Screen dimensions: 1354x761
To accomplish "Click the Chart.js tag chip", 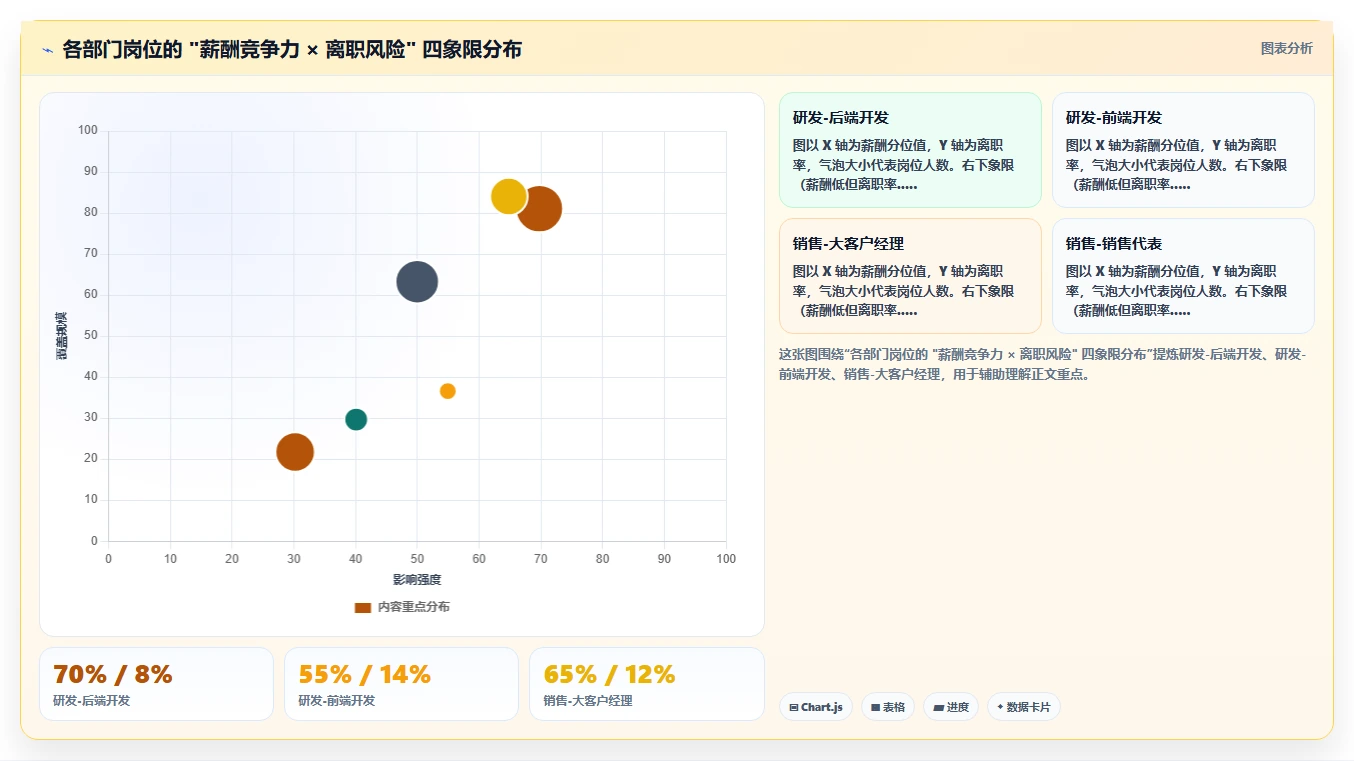I will (x=816, y=707).
